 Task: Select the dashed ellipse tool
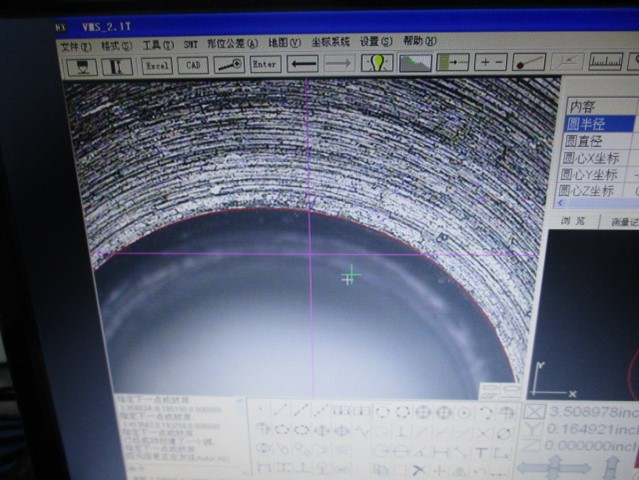pos(281,429)
